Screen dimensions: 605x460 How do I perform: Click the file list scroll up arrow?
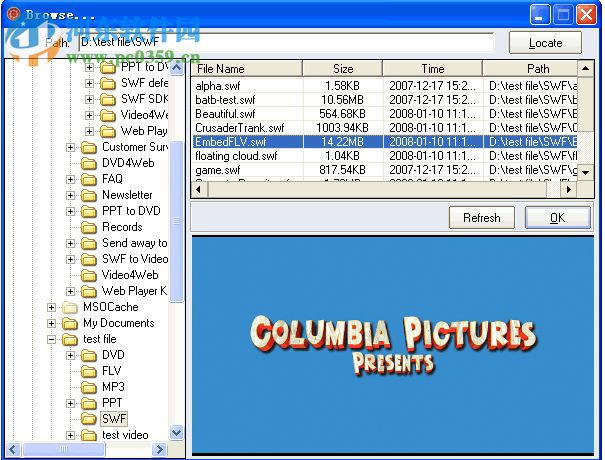coord(585,68)
